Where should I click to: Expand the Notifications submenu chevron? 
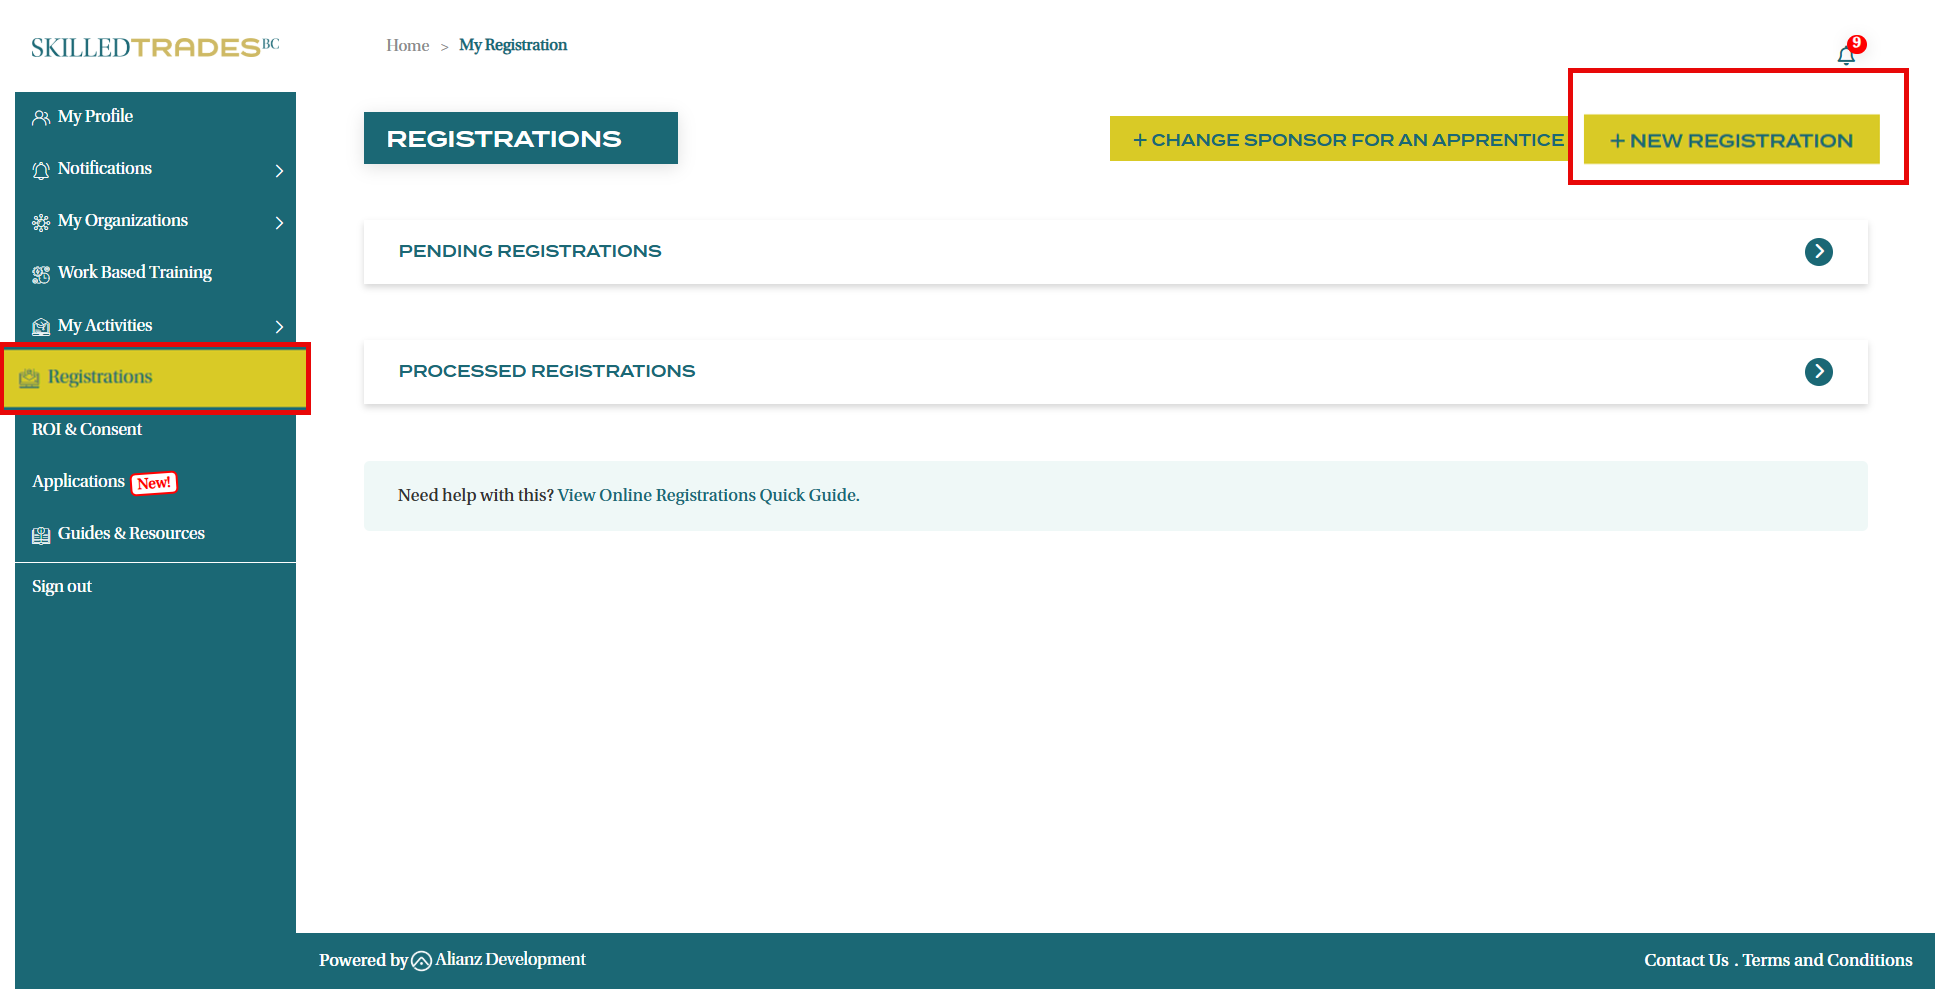[x=279, y=171]
